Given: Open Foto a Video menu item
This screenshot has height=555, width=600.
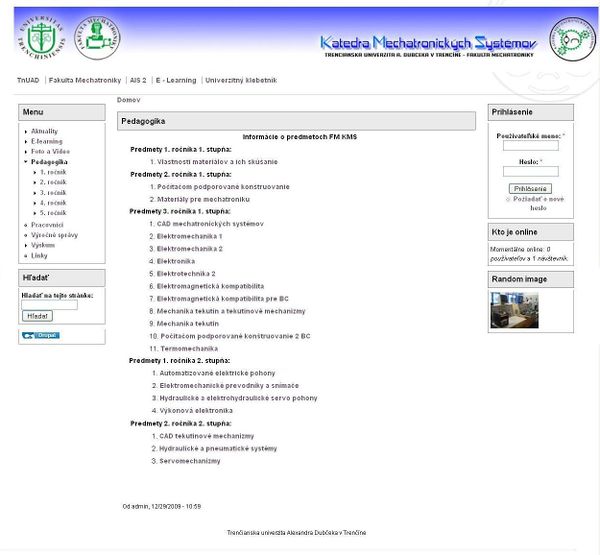Looking at the screenshot, I should pyautogui.click(x=51, y=152).
